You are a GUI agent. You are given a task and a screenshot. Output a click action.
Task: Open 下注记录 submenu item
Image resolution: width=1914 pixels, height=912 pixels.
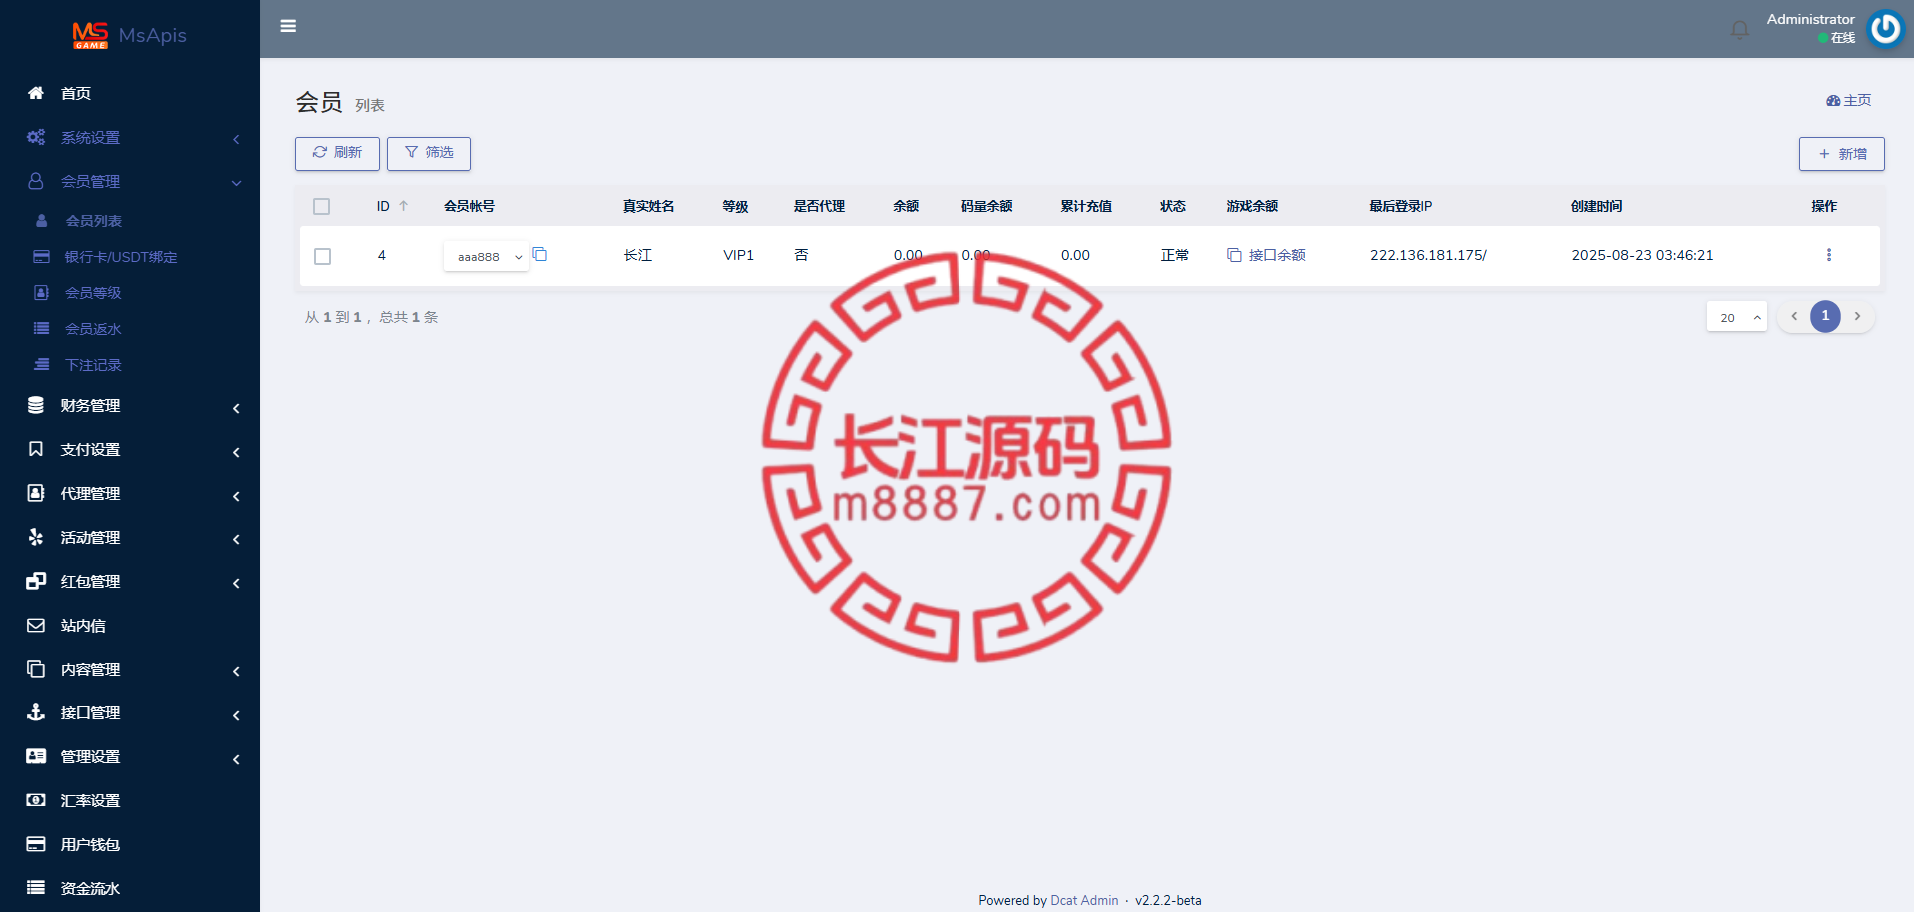93,365
